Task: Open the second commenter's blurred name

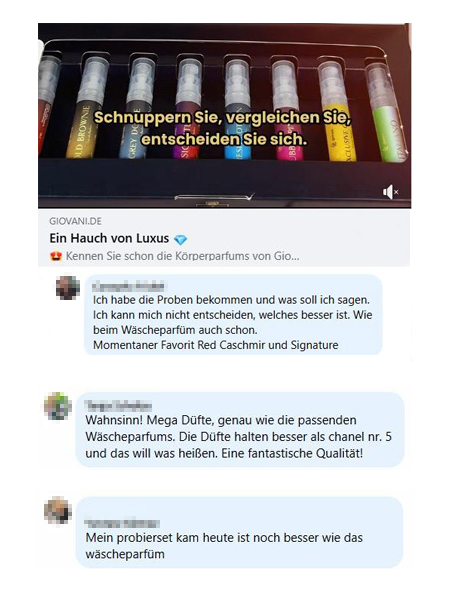Action: tap(118, 406)
